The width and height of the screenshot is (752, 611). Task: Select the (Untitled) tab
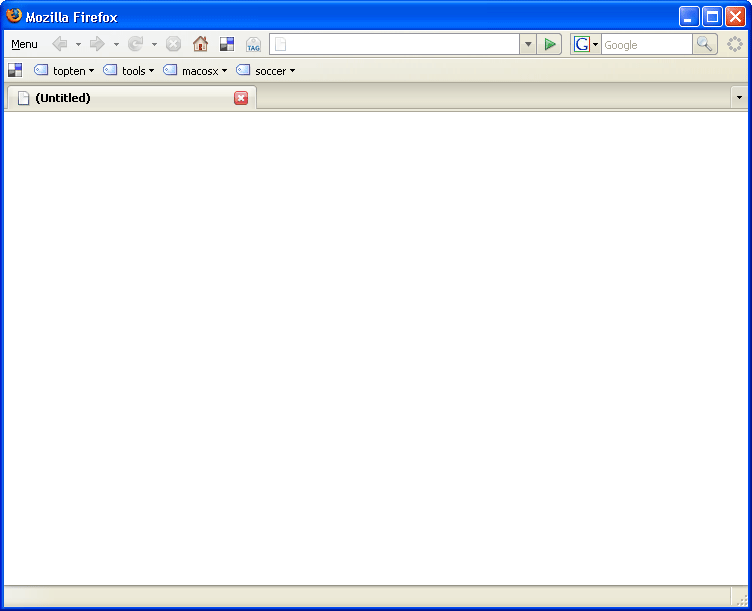pos(132,98)
